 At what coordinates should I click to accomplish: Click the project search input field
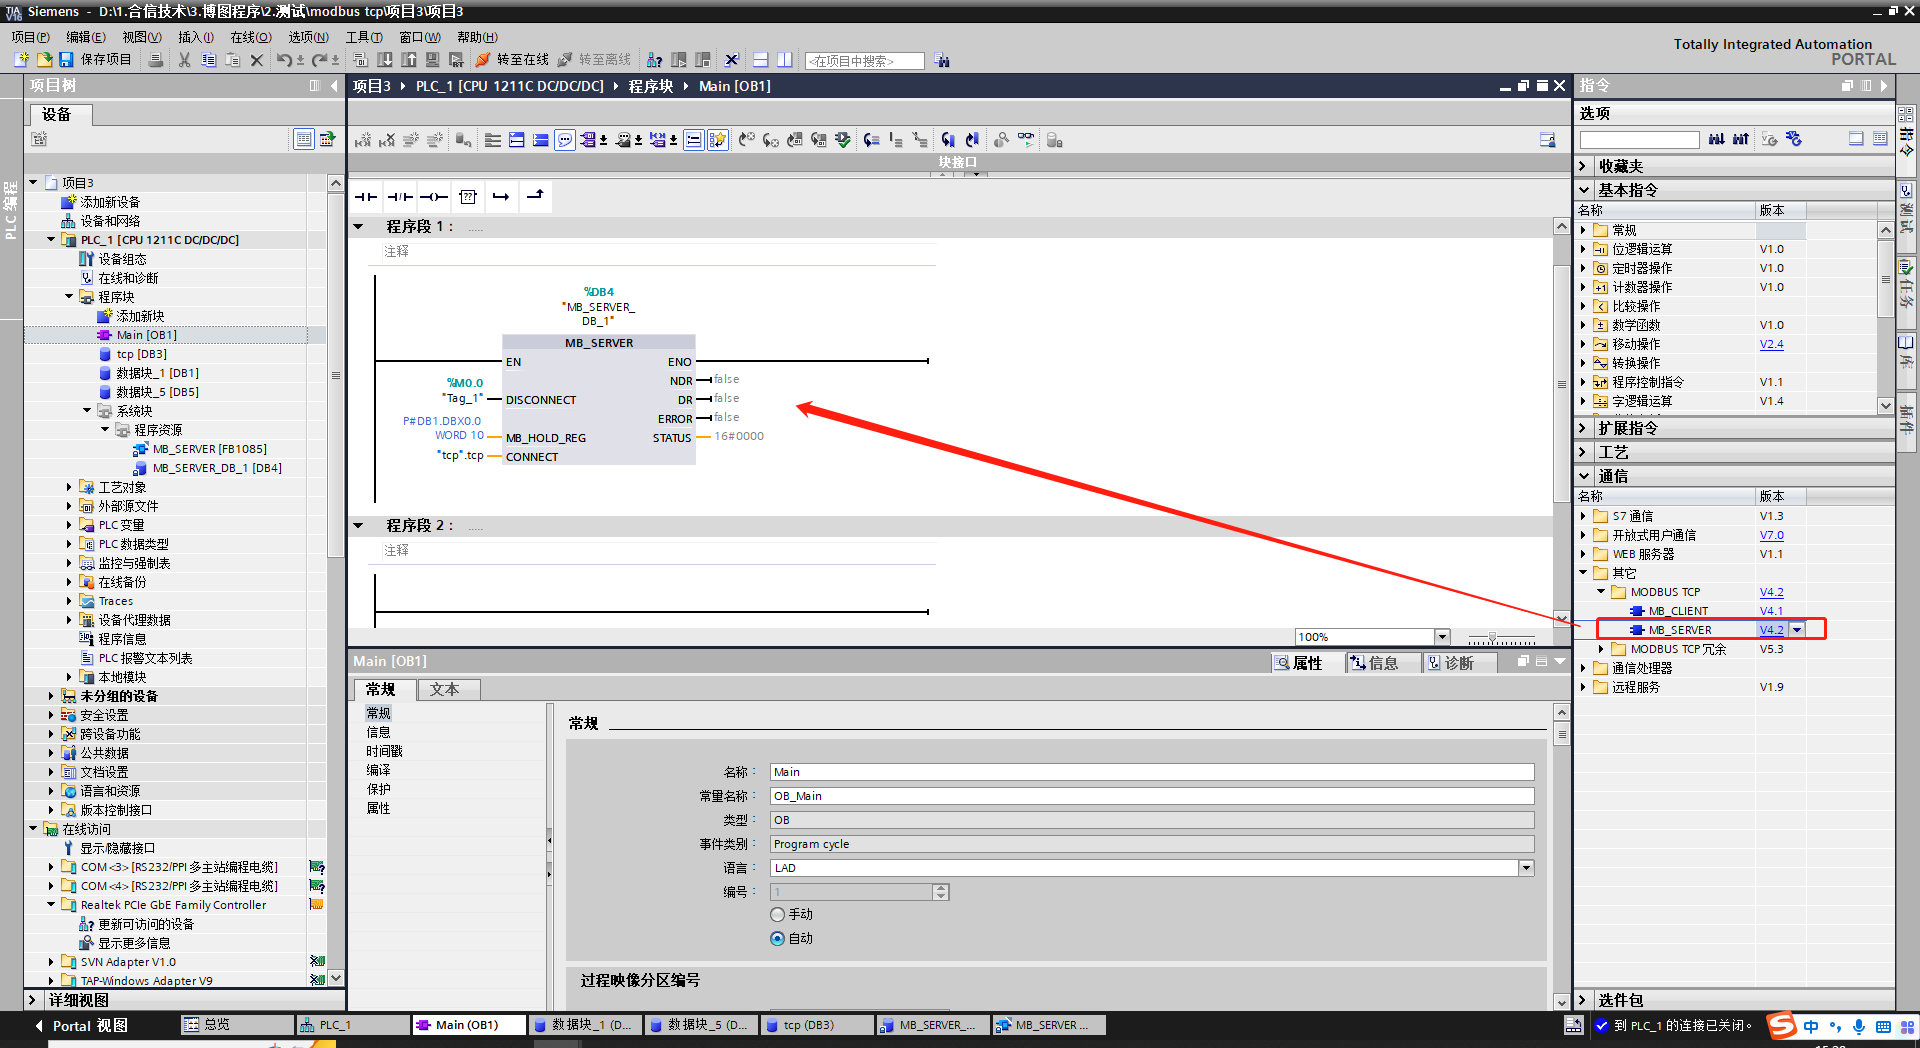point(865,61)
